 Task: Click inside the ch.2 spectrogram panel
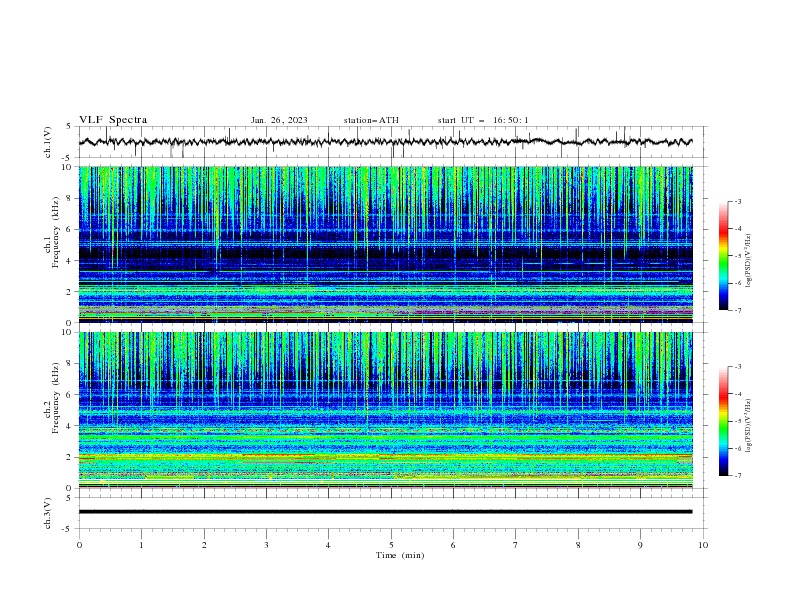[386, 410]
